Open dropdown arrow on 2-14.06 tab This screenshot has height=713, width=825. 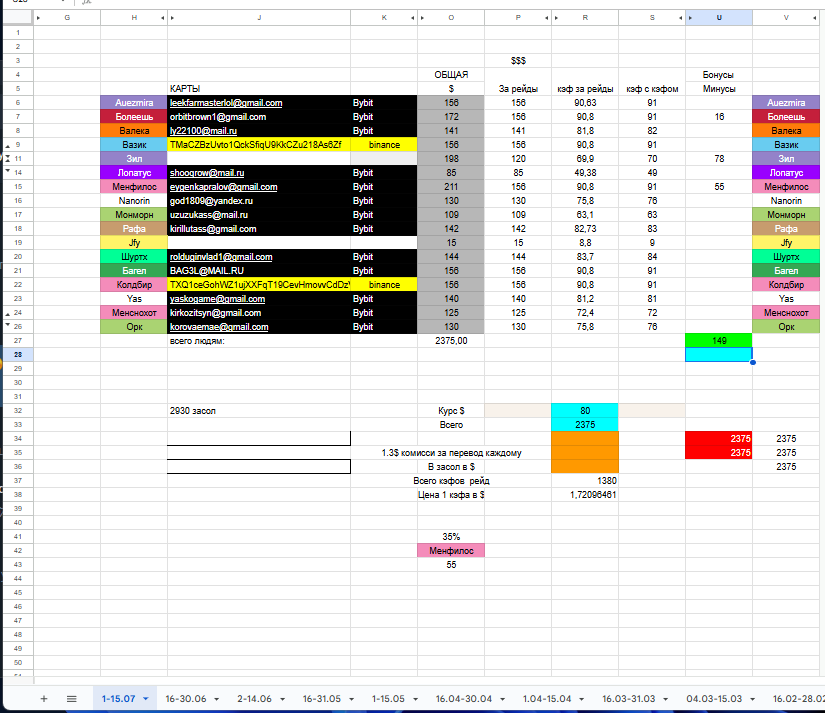[x=283, y=699]
